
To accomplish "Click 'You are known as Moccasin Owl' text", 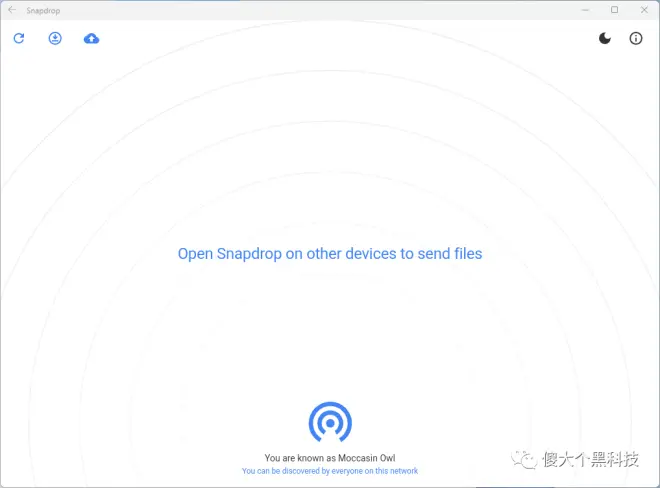I will point(330,458).
